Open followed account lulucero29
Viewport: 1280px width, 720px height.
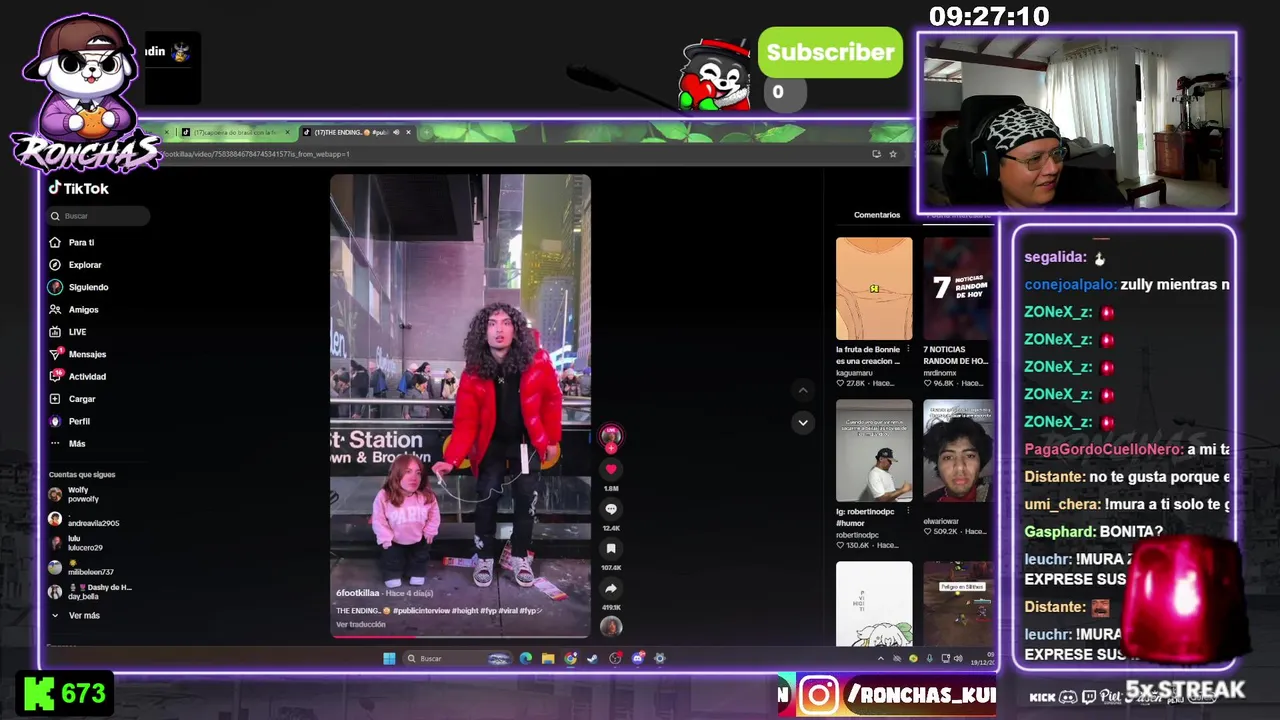pyautogui.click(x=76, y=544)
